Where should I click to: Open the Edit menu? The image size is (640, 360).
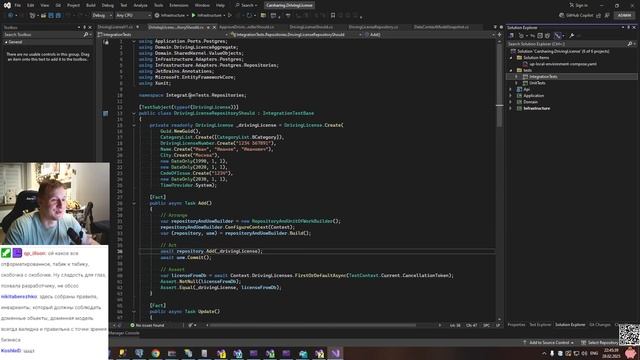pos(31,5)
